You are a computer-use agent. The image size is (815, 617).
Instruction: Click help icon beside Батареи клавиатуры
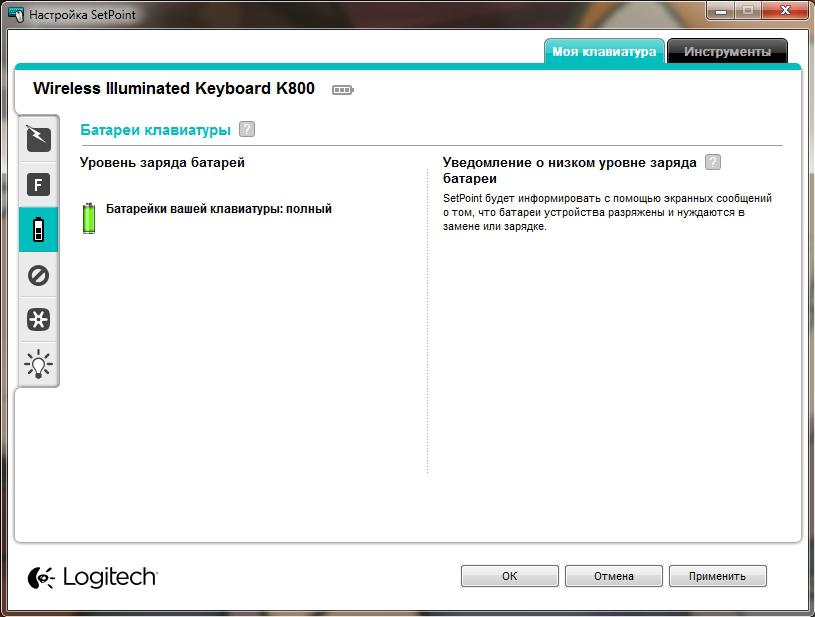247,129
